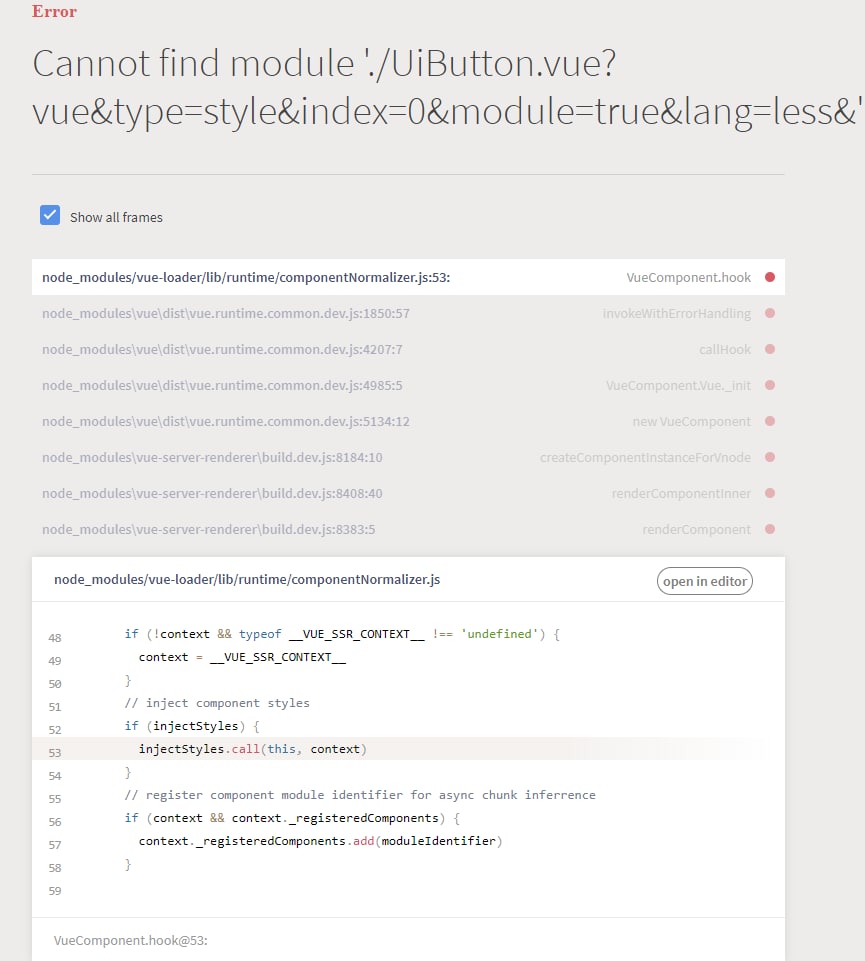This screenshot has height=961, width=865.
Task: Click highlighted line 53 injectStyles.call code
Action: click(253, 749)
